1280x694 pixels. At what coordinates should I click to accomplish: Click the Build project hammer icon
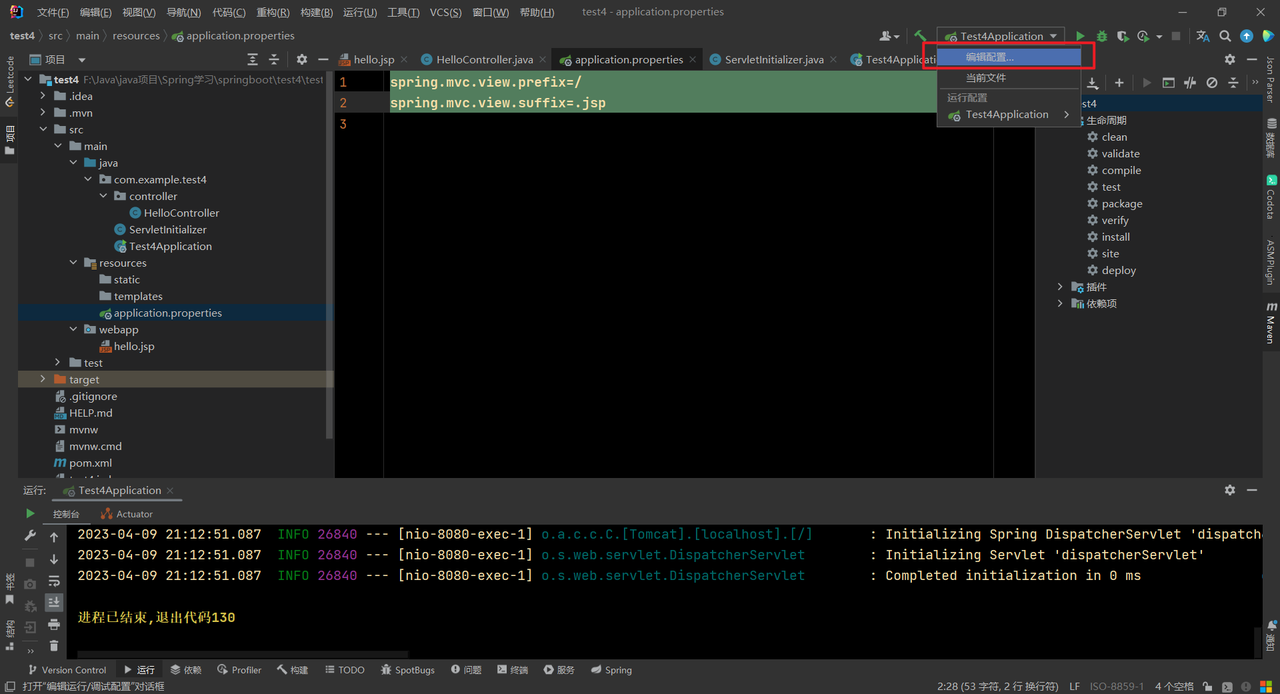[920, 36]
